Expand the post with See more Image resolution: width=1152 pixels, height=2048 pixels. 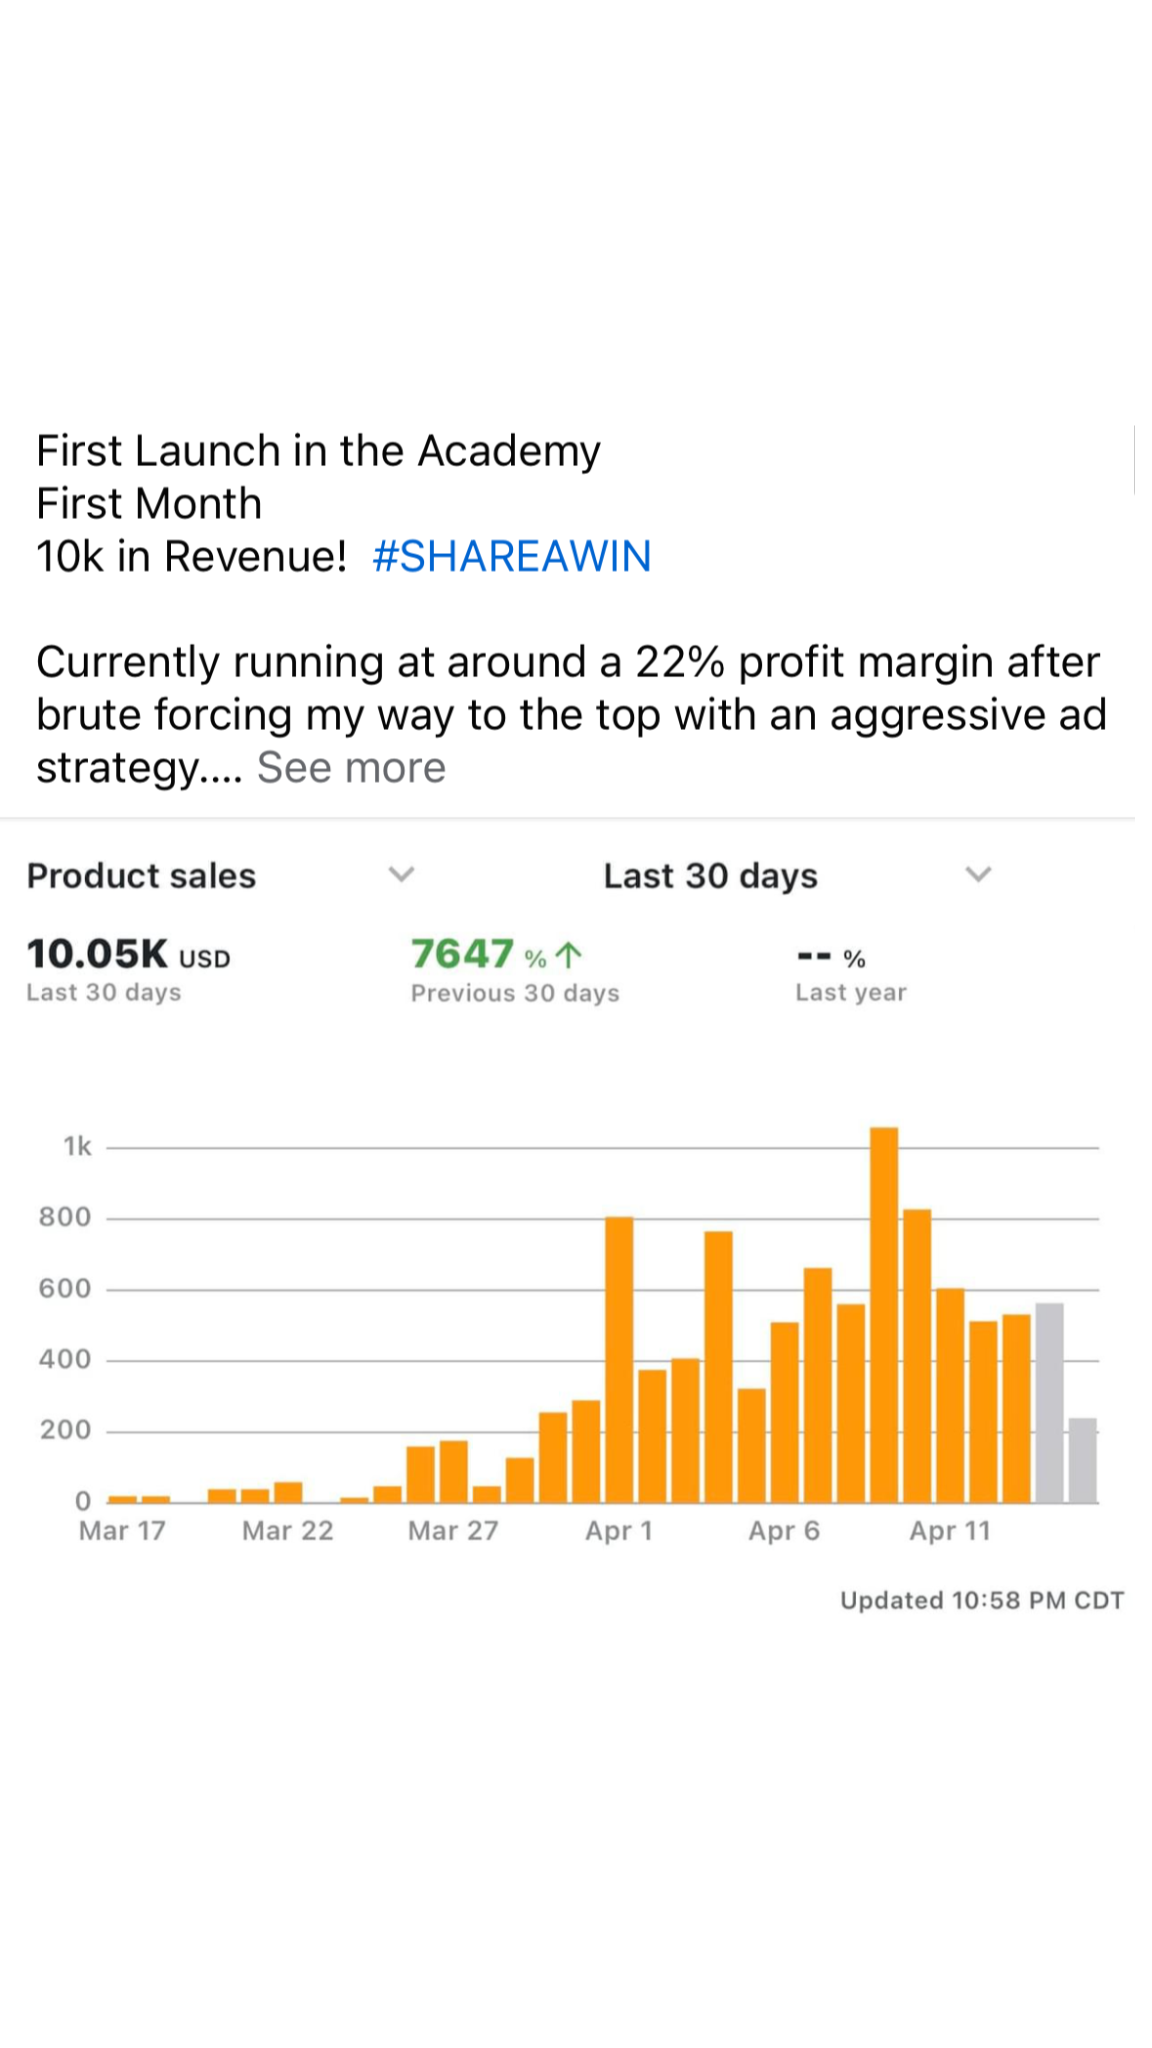351,768
